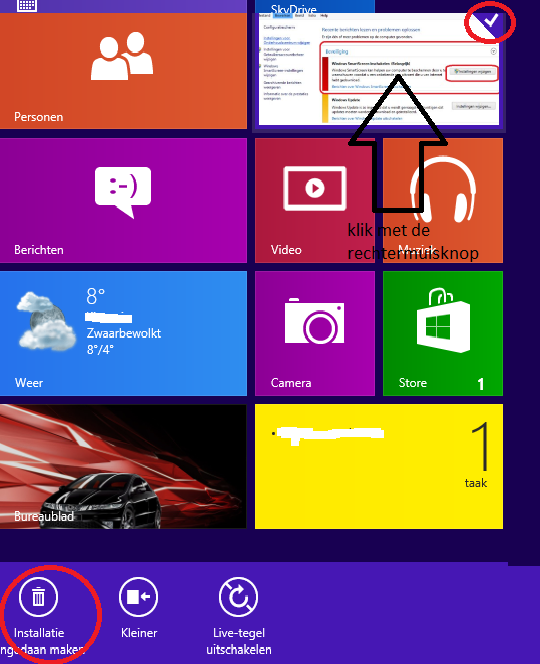The width and height of the screenshot is (540, 664).
Task: Click the trash icon for Installatie ongedaan maken
Action: [x=38, y=597]
